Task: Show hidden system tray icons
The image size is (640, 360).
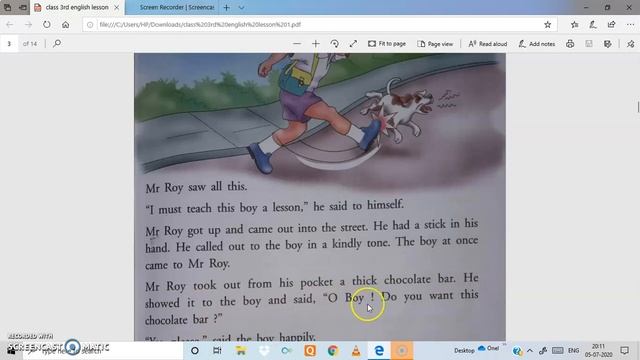Action: point(530,351)
